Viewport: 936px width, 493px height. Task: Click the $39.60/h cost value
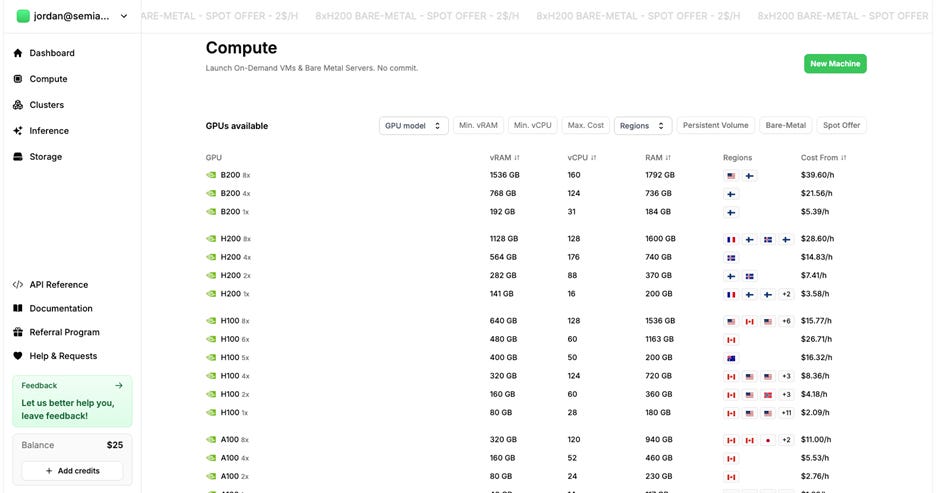[817, 175]
